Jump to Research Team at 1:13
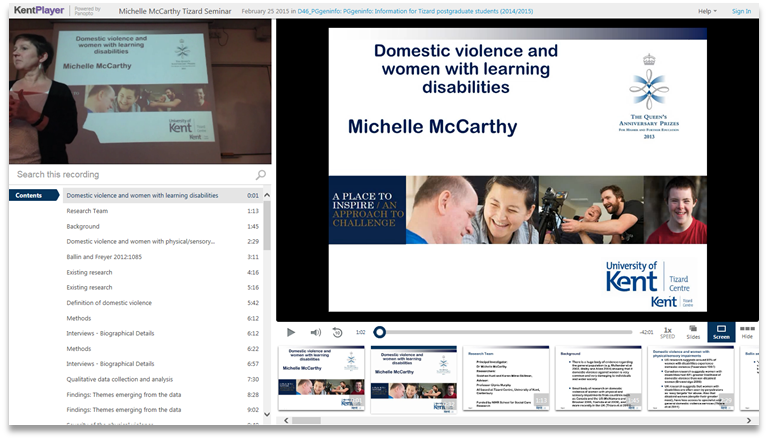Screen dimensions: 768x440 pos(163,211)
